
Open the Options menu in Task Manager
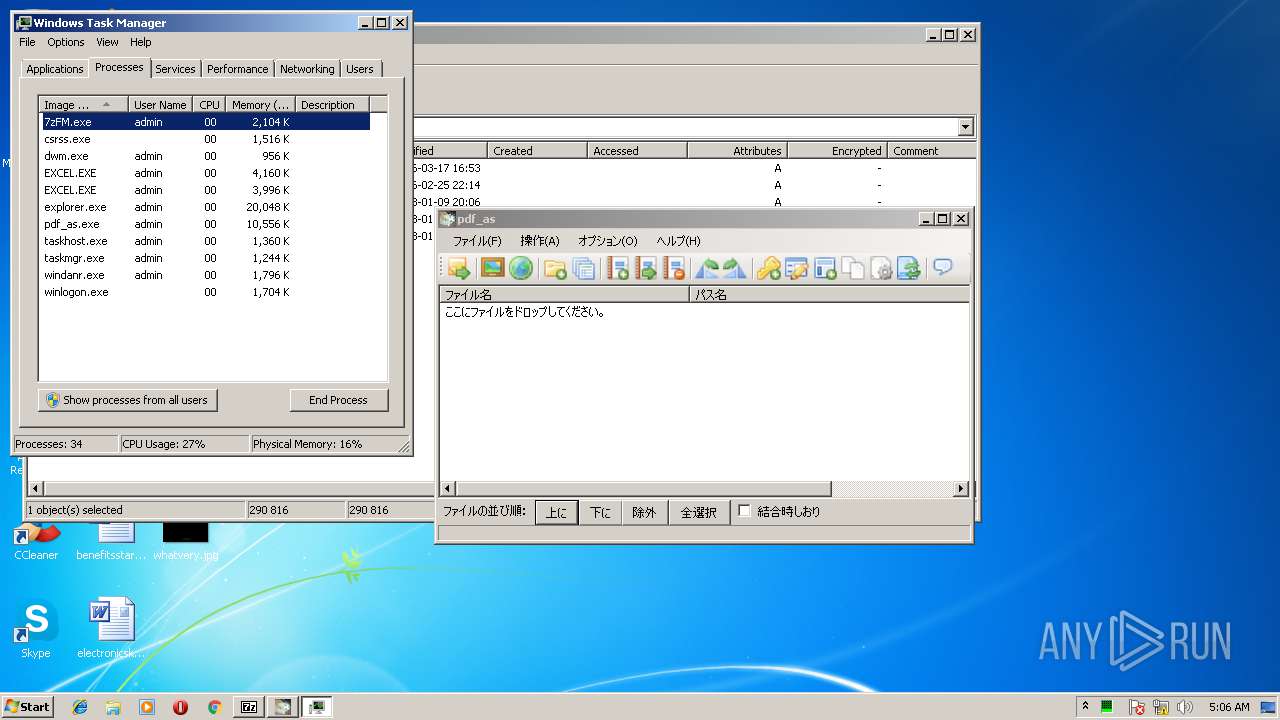(x=66, y=42)
